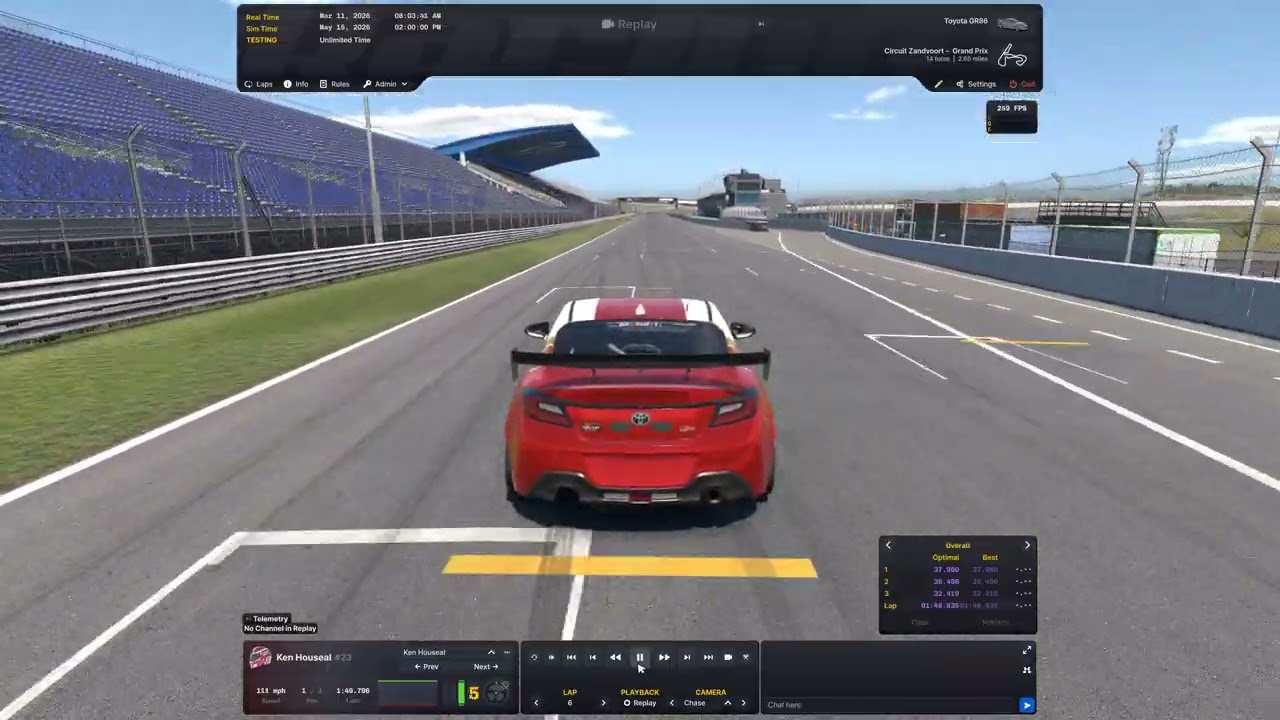
Task: Open the Laps tab
Action: tap(259, 84)
